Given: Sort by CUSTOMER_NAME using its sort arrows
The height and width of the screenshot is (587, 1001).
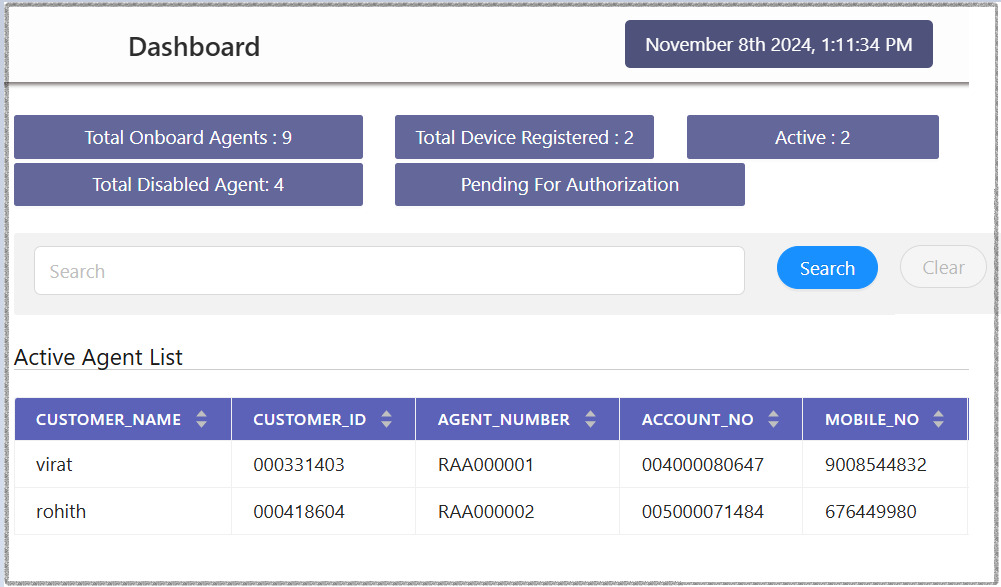Looking at the screenshot, I should (202, 420).
